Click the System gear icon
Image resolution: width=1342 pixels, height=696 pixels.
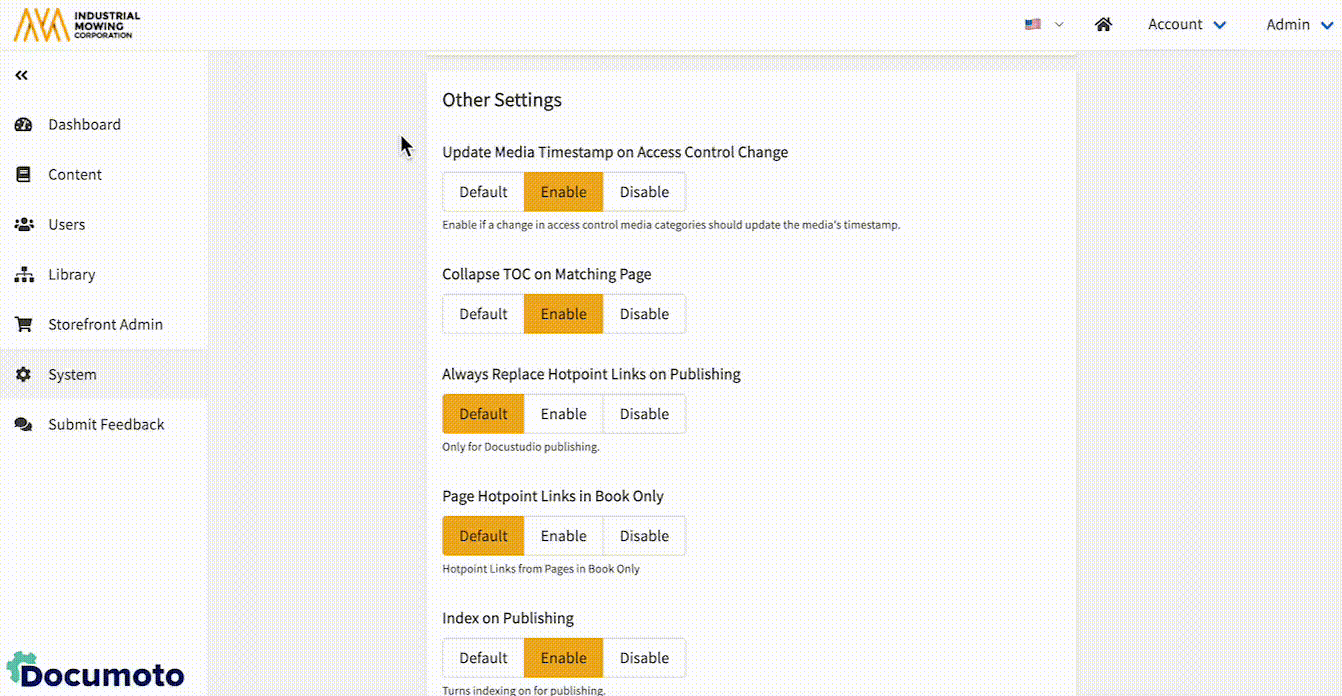pos(24,375)
